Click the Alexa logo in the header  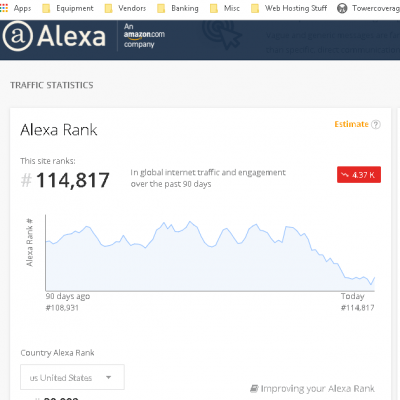tap(54, 36)
